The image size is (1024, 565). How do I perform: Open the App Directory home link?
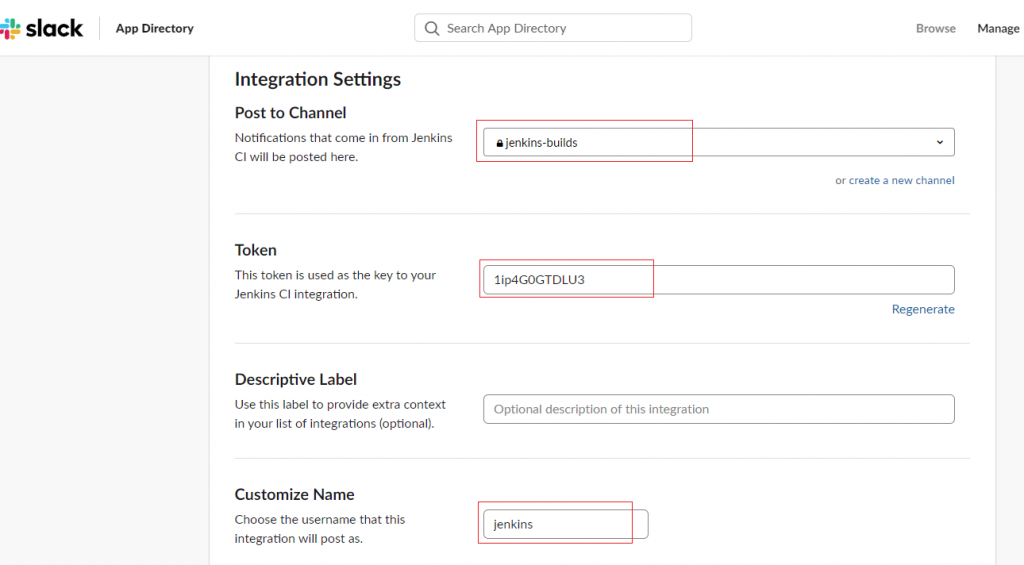pyautogui.click(x=154, y=28)
